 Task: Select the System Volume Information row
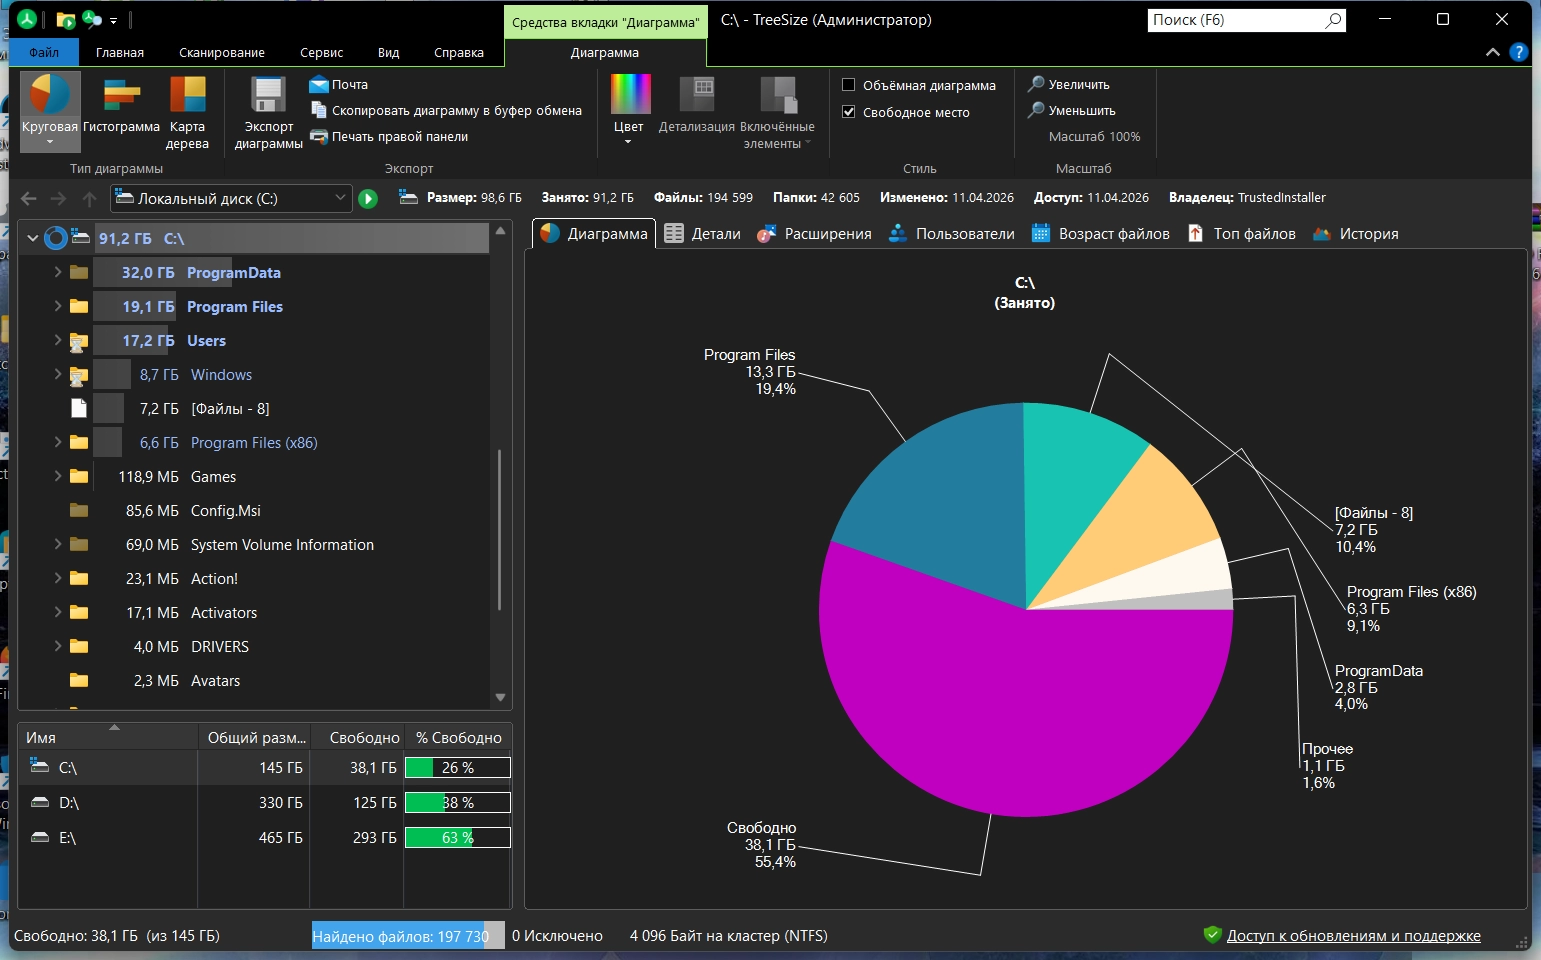(254, 544)
